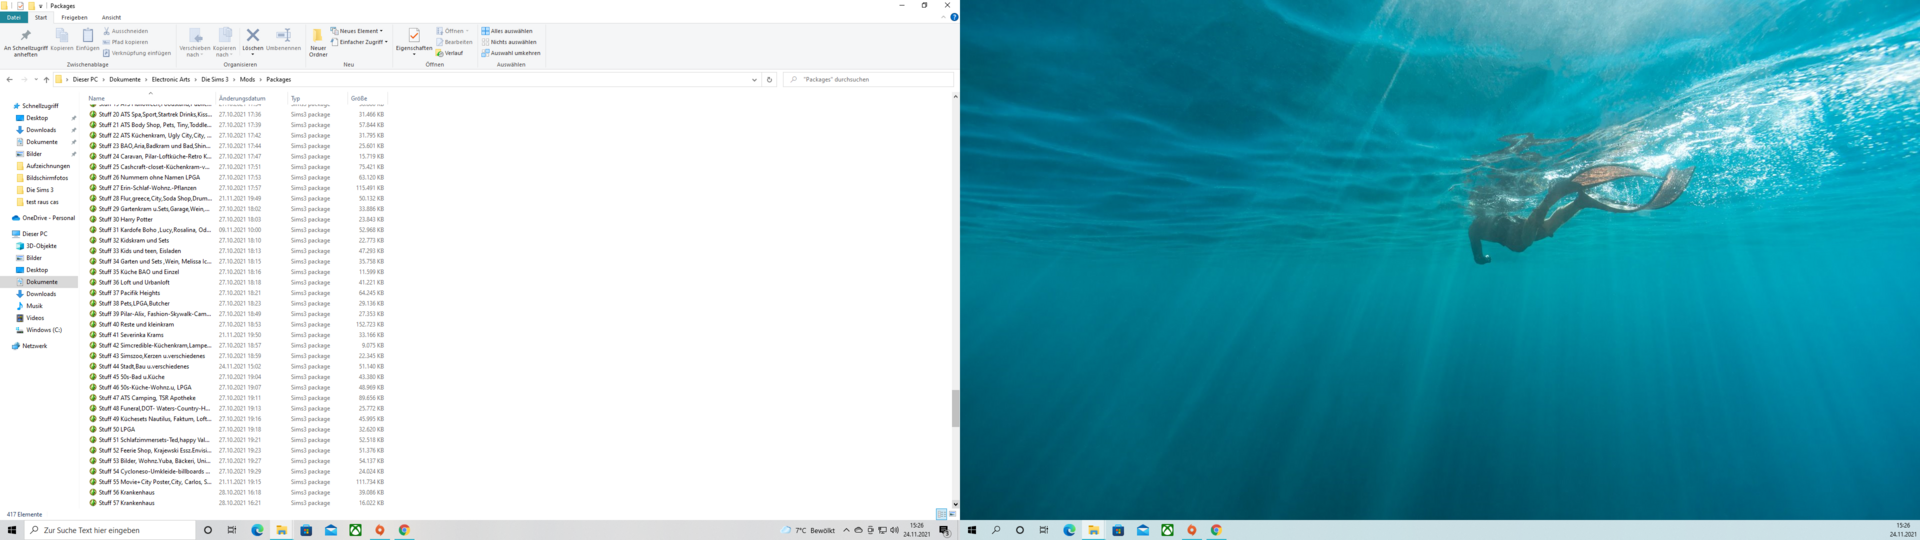Image resolution: width=1920 pixels, height=540 pixels.
Task: Open Chrome on the wallpaper screen's taskbar
Action: [x=1216, y=530]
